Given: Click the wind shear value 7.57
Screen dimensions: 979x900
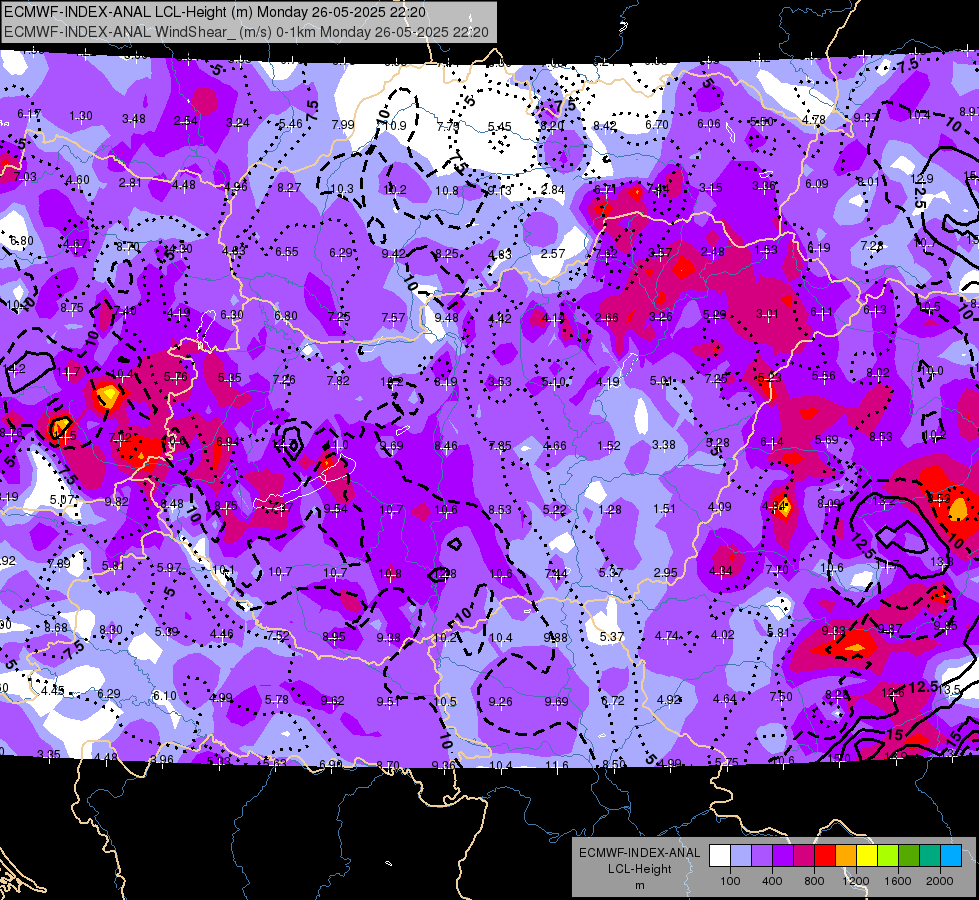Looking at the screenshot, I should [x=393, y=317].
